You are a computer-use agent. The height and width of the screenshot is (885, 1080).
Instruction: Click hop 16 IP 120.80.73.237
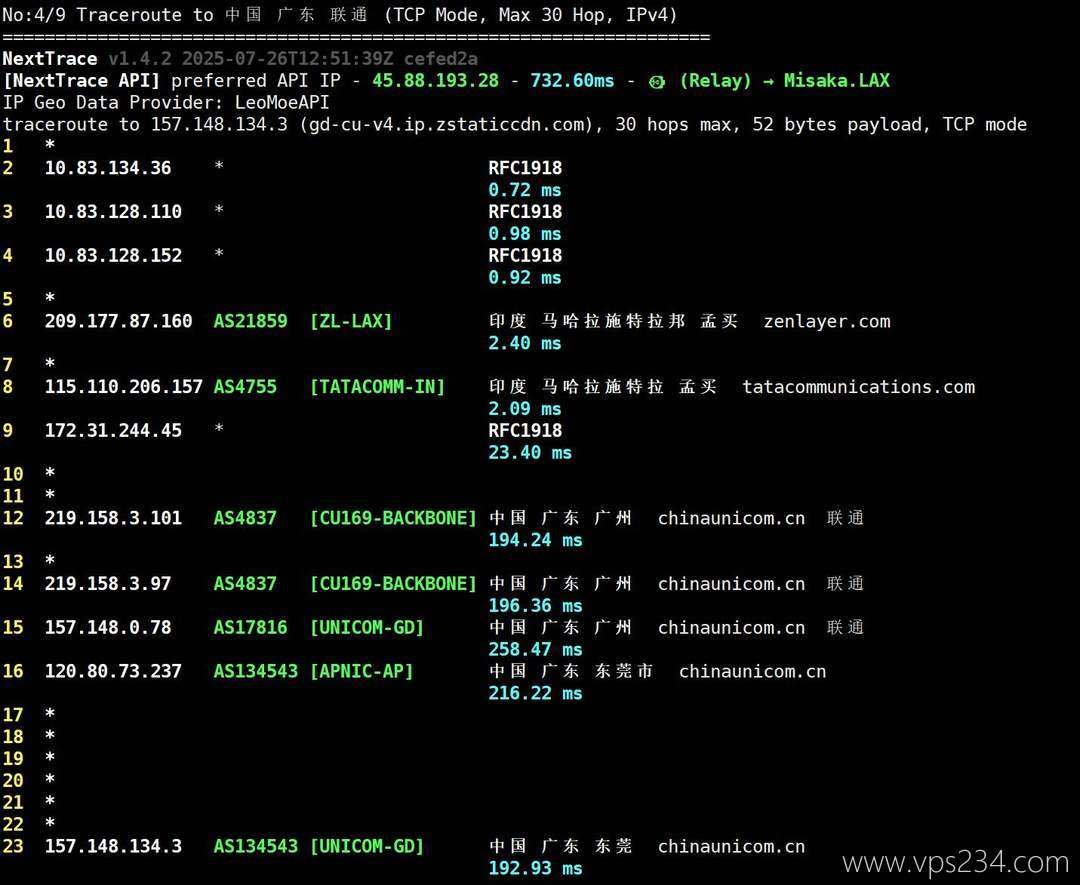[113, 671]
